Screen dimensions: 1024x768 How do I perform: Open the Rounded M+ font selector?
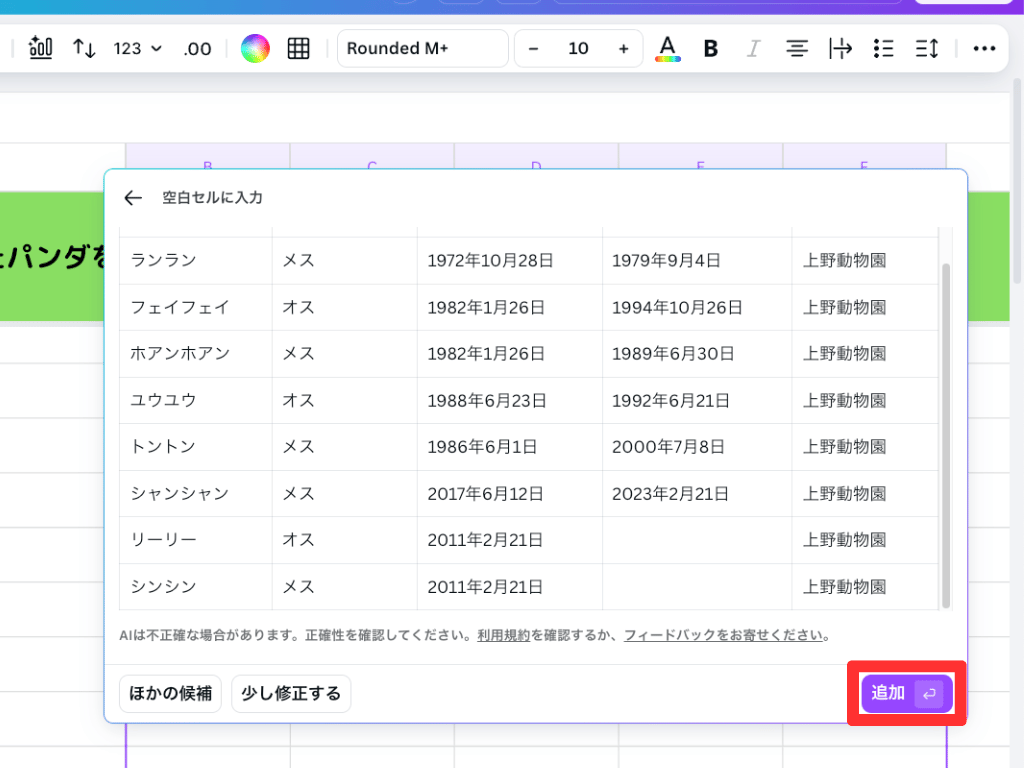tap(423, 48)
